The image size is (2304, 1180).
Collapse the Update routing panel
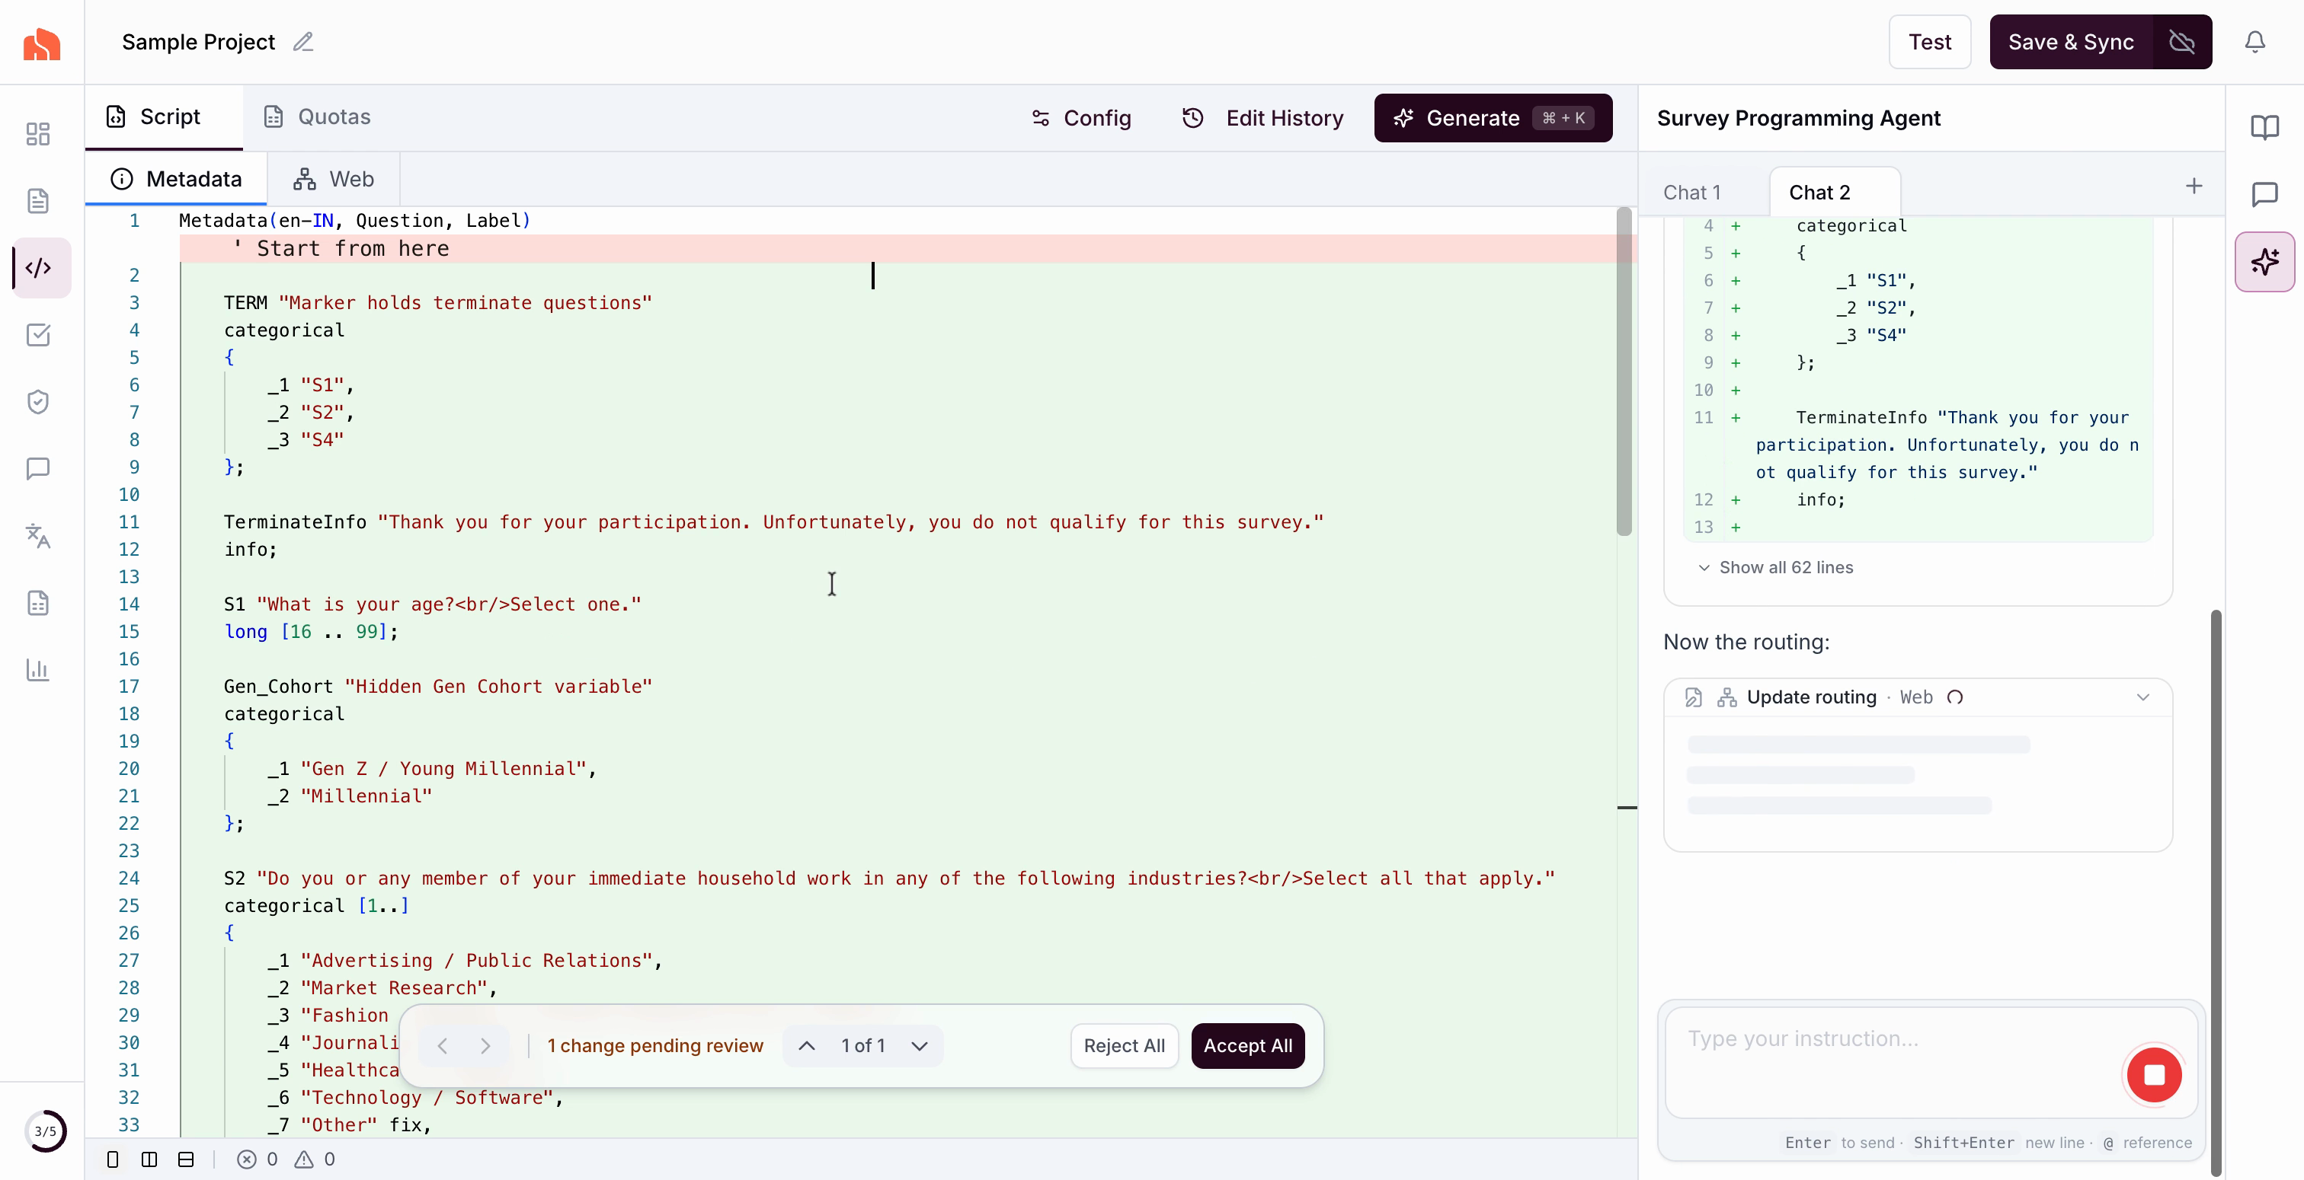pyautogui.click(x=2143, y=697)
